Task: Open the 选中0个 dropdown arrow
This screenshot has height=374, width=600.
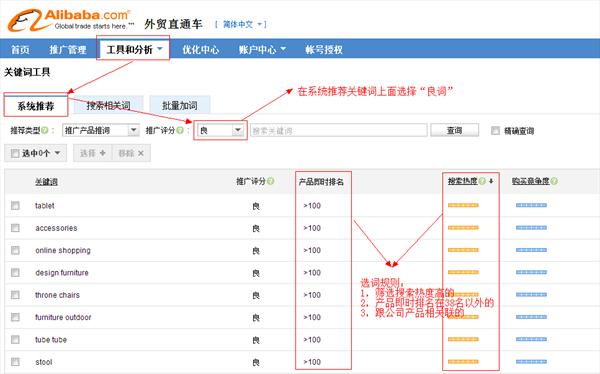Action: coord(57,153)
